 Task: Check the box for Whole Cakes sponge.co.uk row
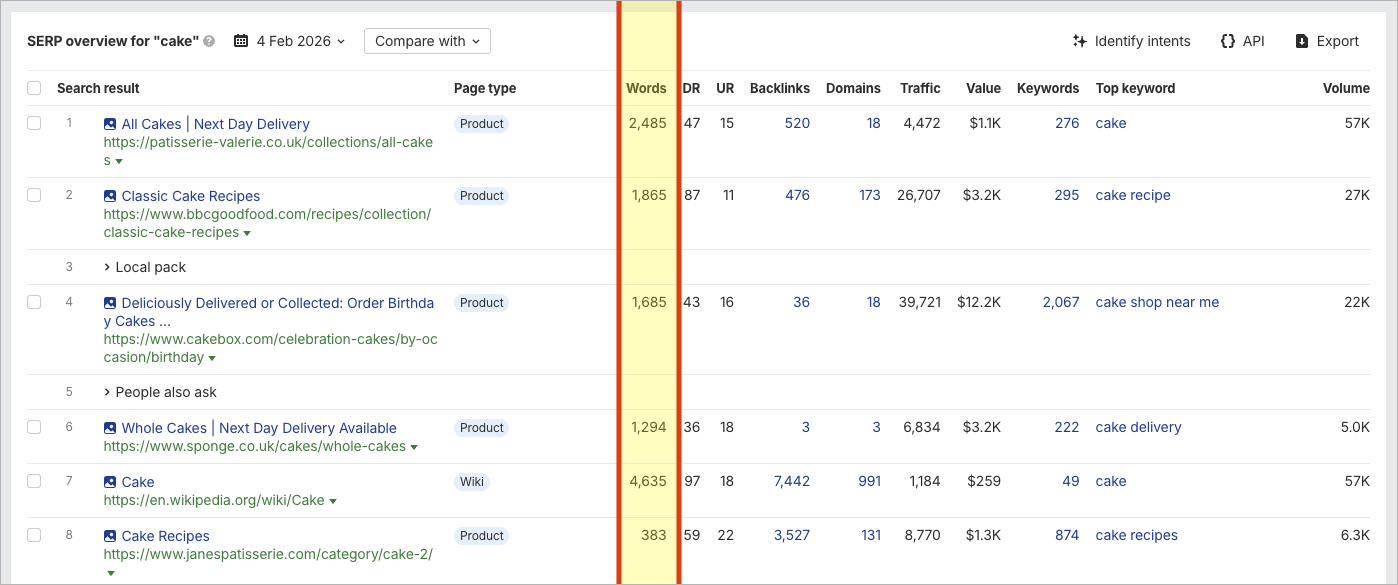[34, 427]
